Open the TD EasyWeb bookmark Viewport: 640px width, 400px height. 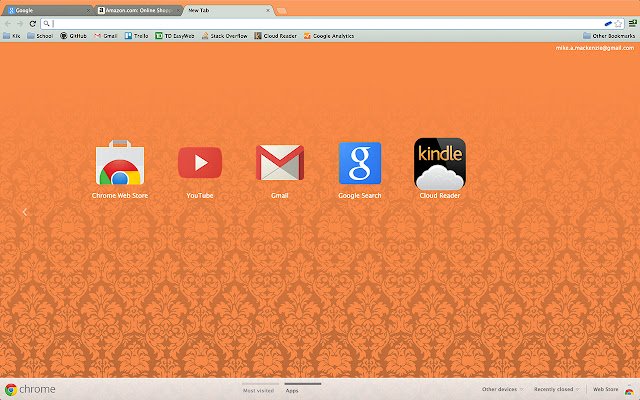click(175, 36)
